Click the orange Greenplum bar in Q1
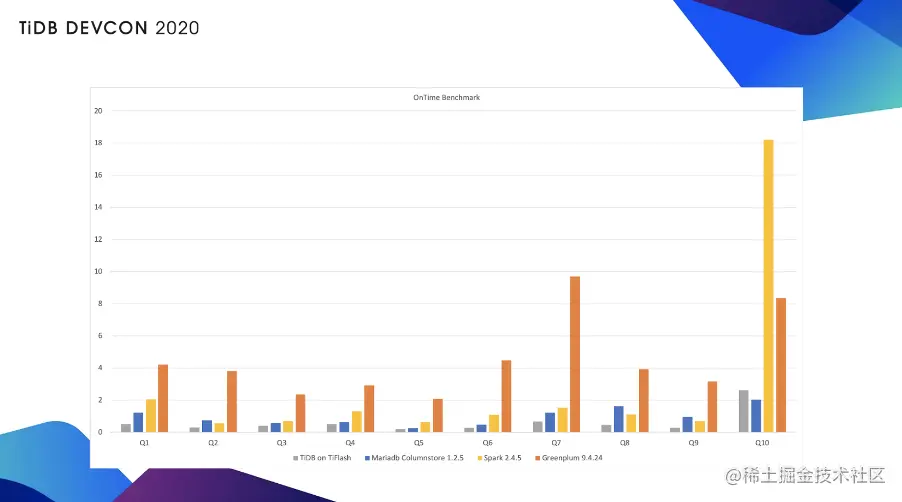The width and height of the screenshot is (902, 502). tap(163, 398)
